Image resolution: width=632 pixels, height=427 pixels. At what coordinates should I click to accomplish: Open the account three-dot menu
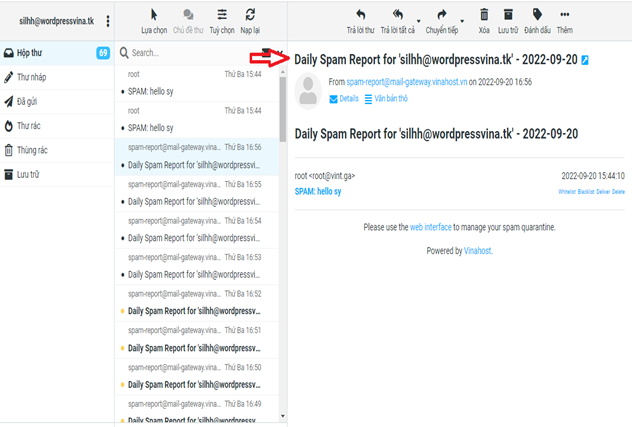point(108,21)
